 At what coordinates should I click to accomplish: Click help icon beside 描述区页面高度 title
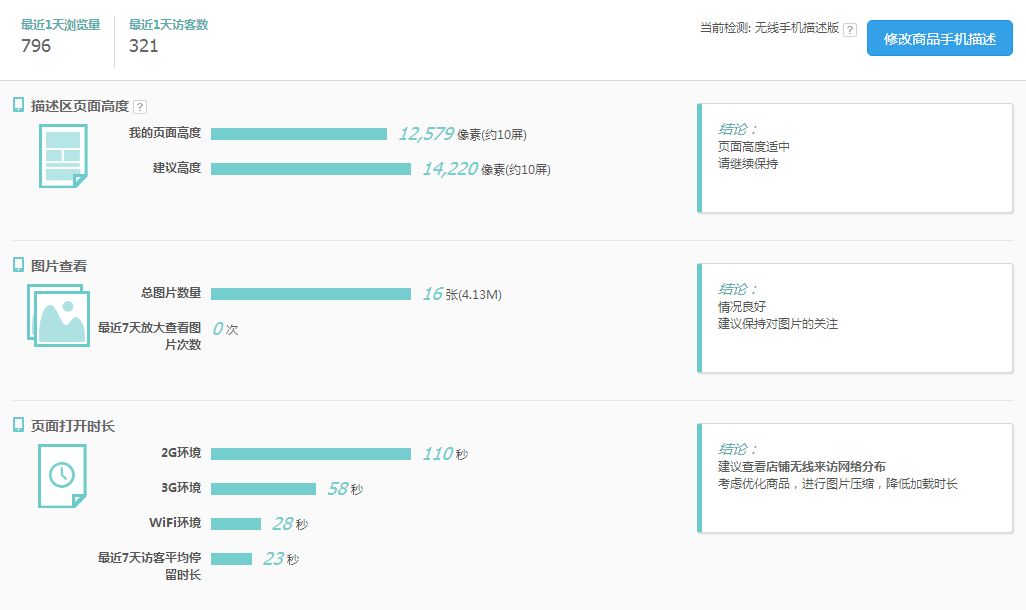[140, 107]
